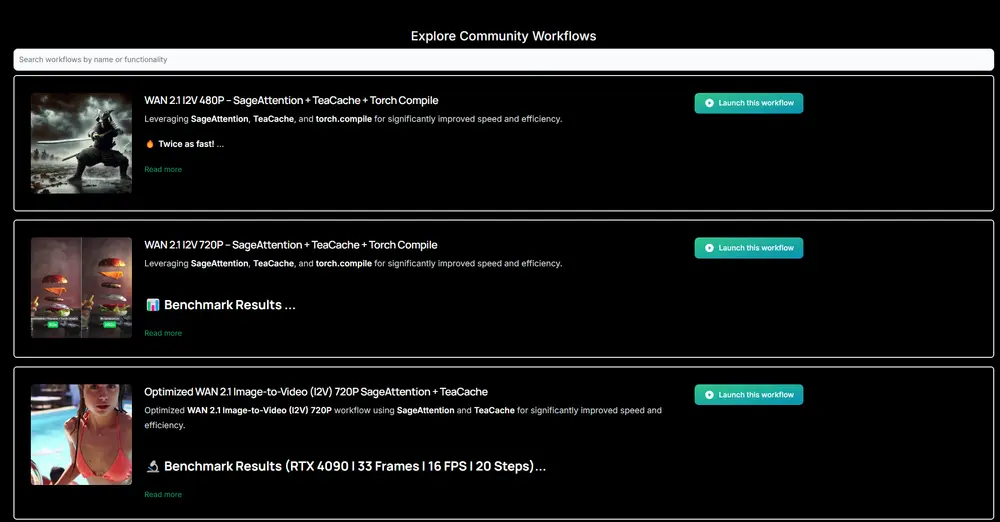Read more about the Optimized WAN 2.1 workflow
This screenshot has height=522, width=1000.
pos(163,495)
